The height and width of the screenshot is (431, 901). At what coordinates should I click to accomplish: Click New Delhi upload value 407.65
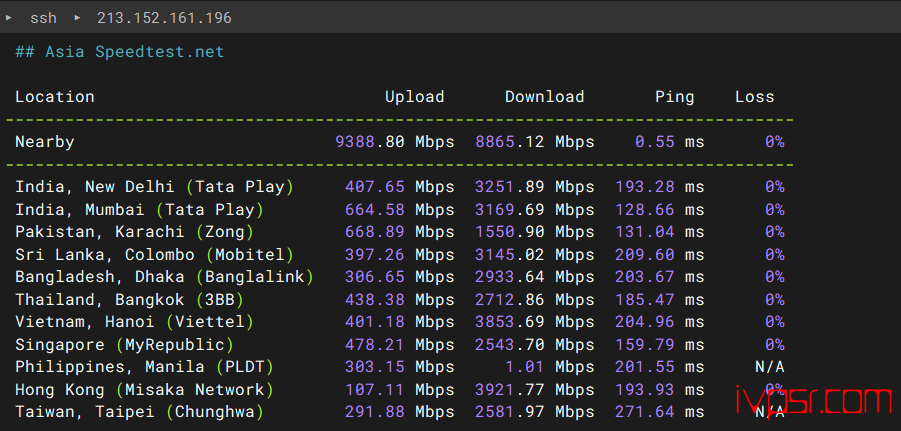[375, 187]
